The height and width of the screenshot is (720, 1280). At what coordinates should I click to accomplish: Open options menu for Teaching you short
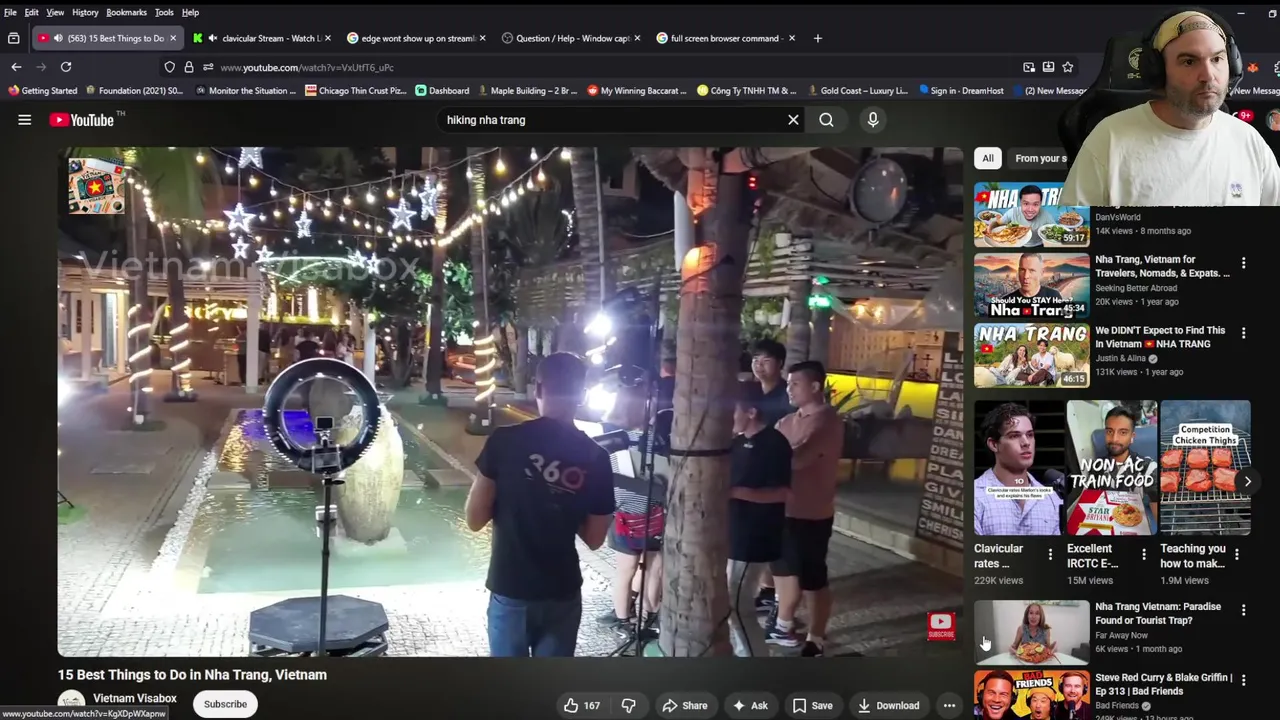[1237, 554]
